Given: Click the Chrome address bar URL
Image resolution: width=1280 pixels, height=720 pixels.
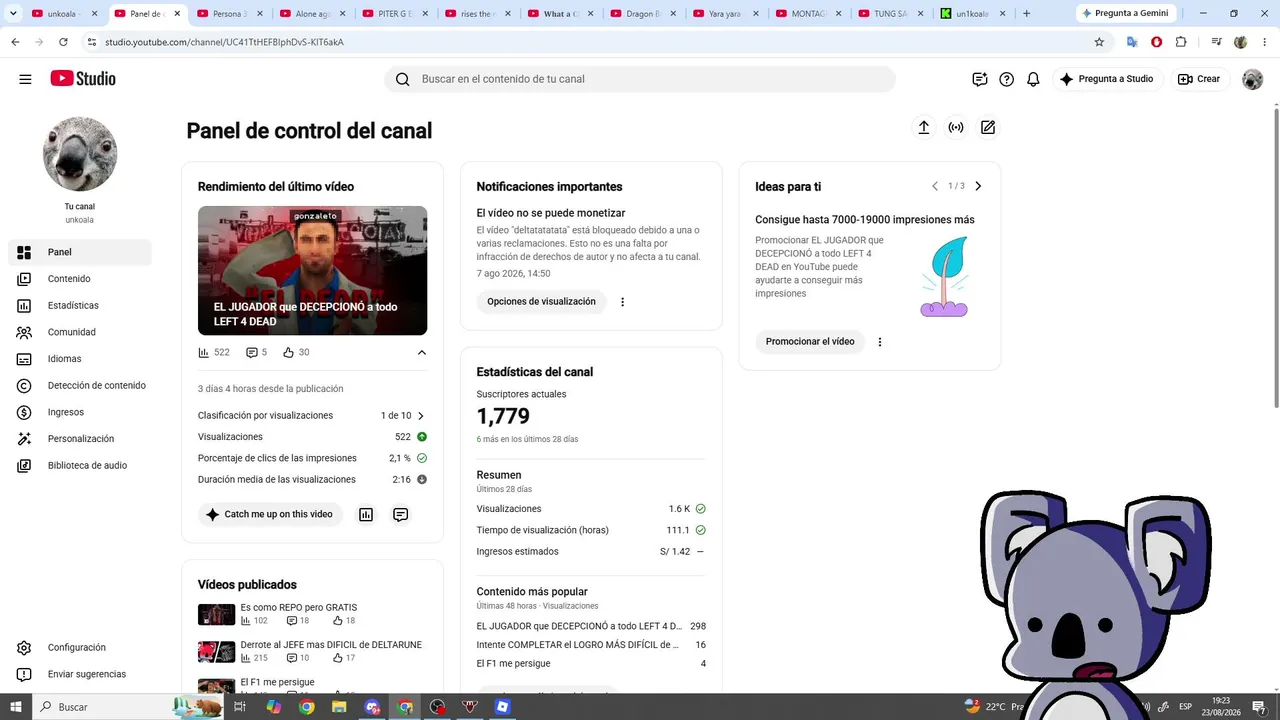Looking at the screenshot, I should pyautogui.click(x=224, y=42).
